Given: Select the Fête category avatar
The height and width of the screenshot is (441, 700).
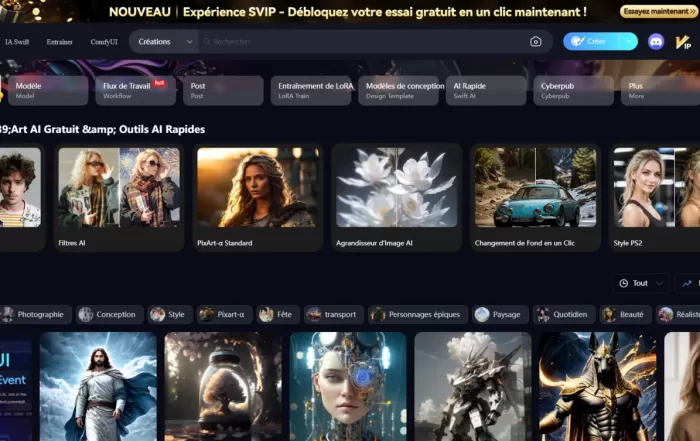Looking at the screenshot, I should click(266, 314).
